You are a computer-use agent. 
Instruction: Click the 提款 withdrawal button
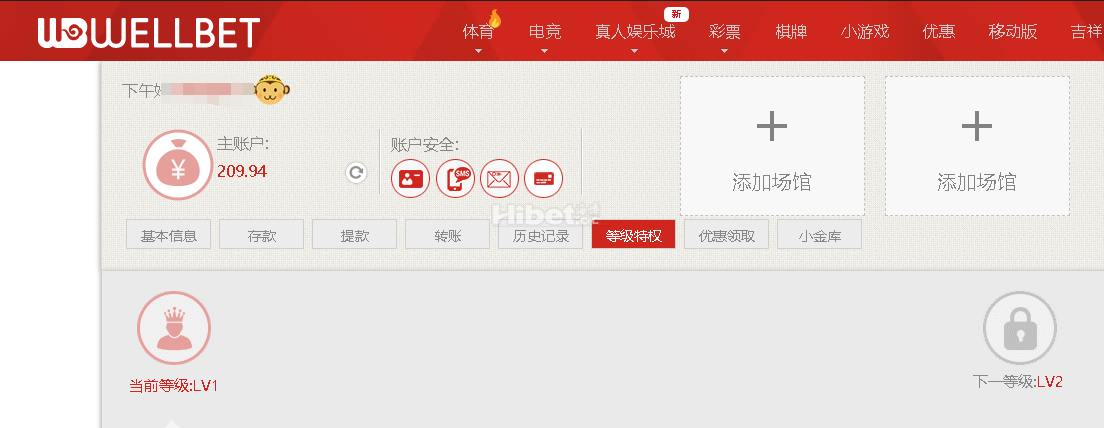[354, 236]
